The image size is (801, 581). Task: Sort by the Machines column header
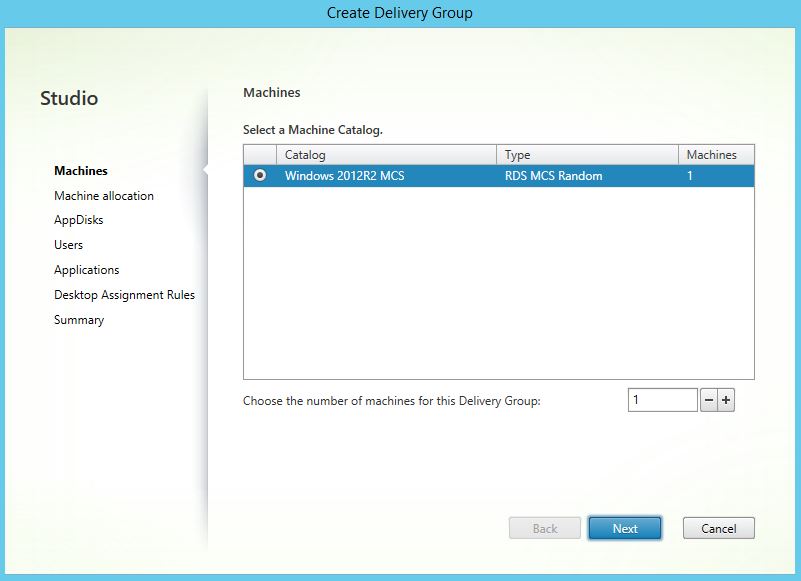(715, 155)
